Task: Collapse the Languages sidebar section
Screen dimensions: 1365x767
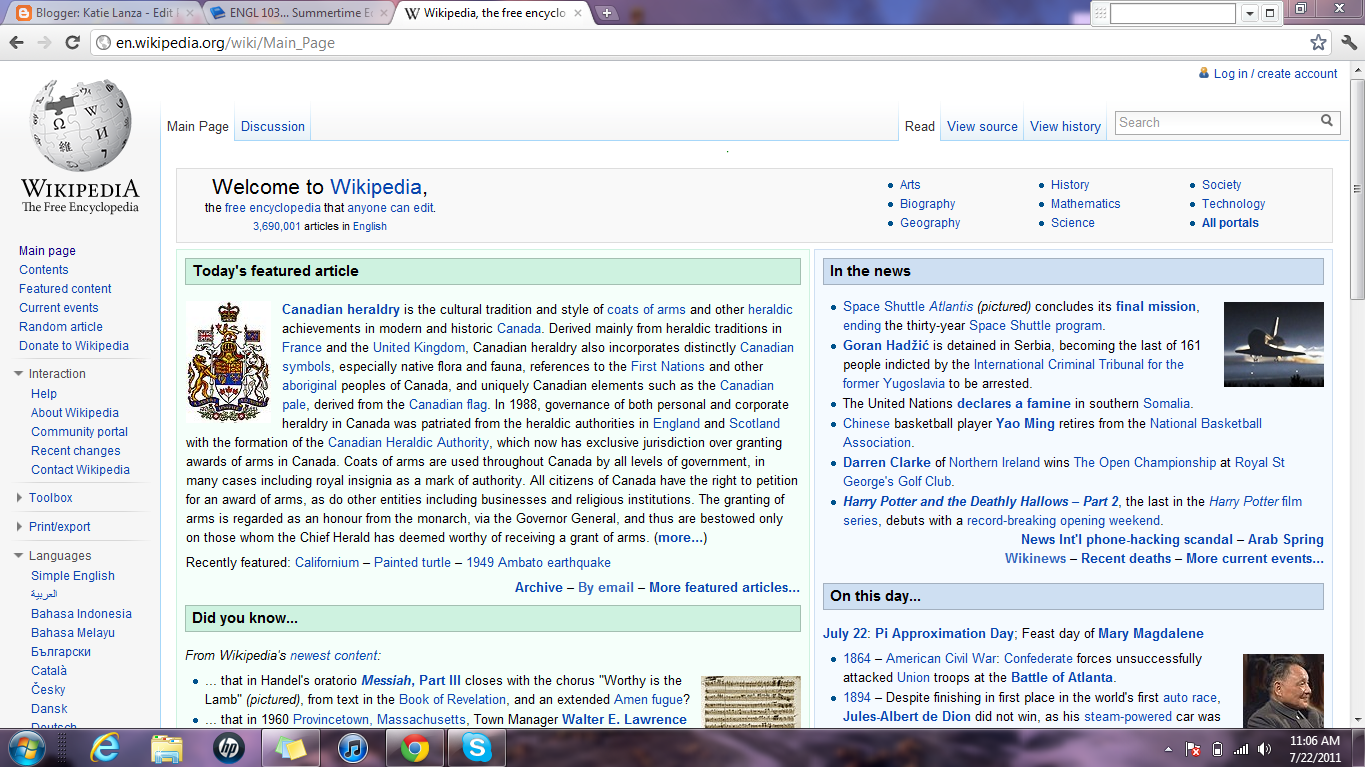Action: coord(19,556)
